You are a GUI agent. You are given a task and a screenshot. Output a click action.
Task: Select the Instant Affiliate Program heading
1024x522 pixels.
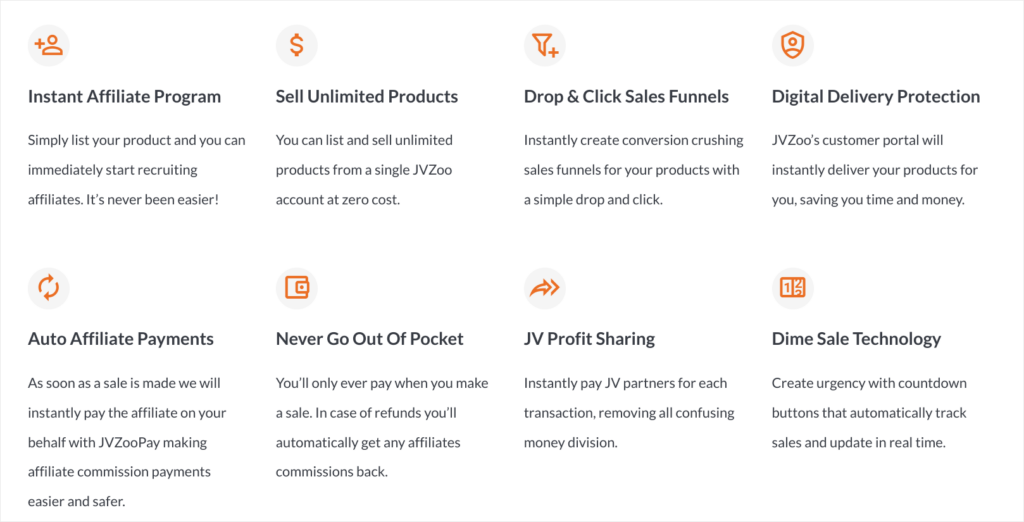(x=124, y=97)
